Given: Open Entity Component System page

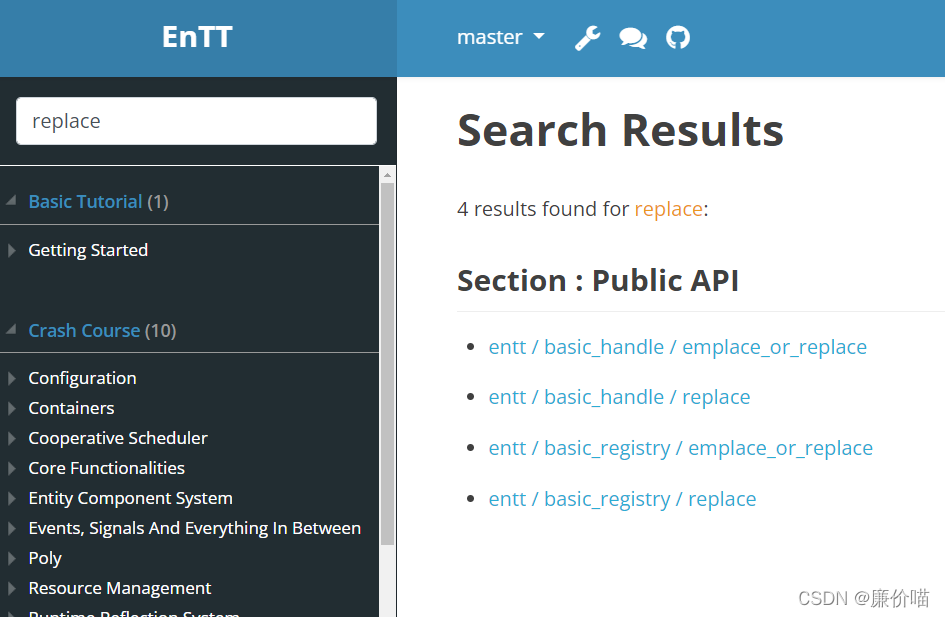Looking at the screenshot, I should pyautogui.click(x=130, y=498).
